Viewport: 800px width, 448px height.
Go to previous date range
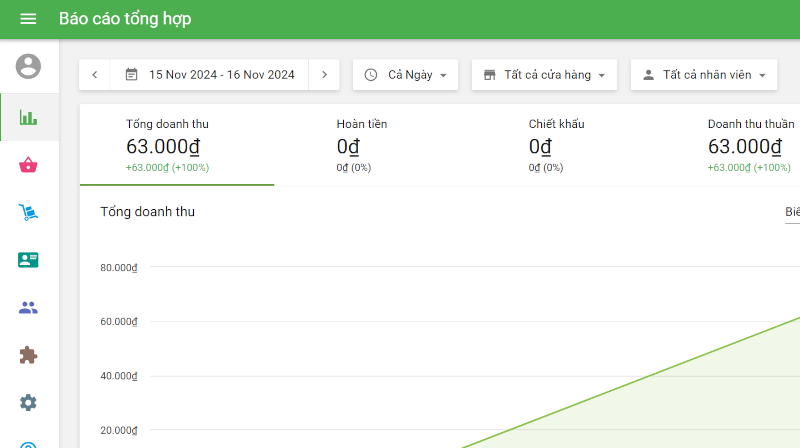pos(94,75)
